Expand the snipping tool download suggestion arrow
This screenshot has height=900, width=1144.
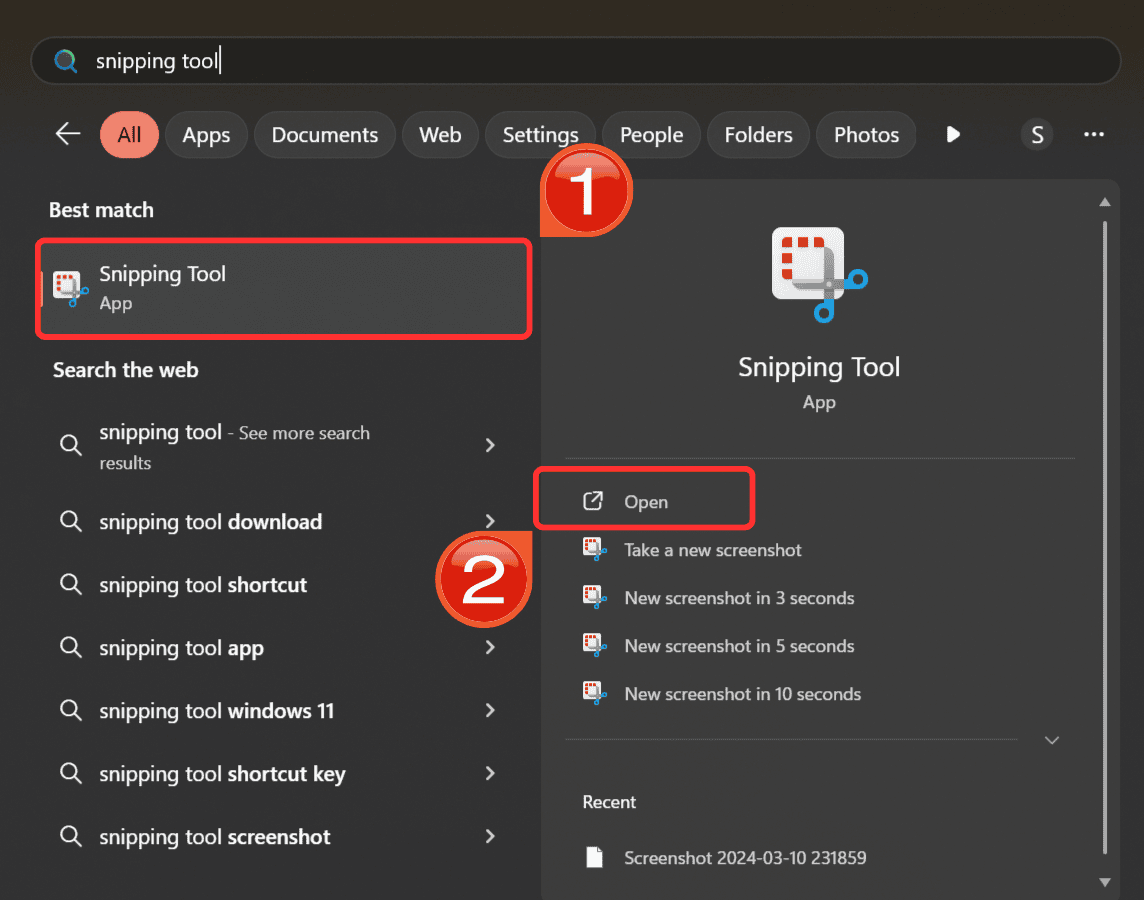490,521
